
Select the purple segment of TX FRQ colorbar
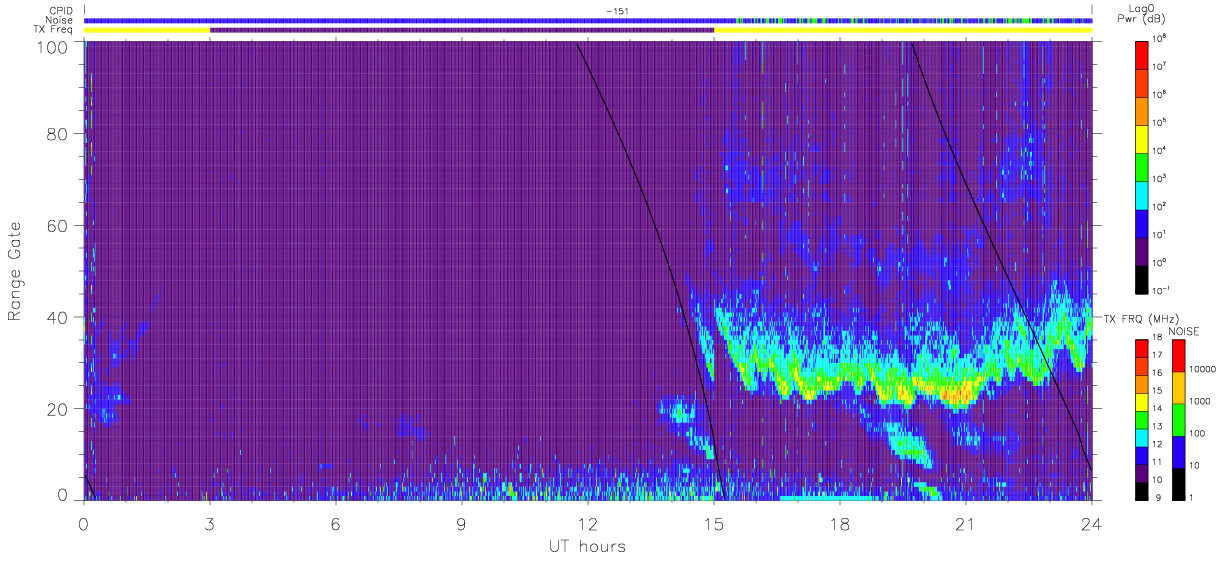coord(1144,471)
